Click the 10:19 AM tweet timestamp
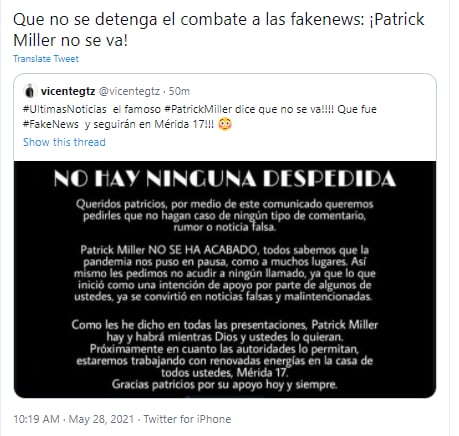 [36, 419]
